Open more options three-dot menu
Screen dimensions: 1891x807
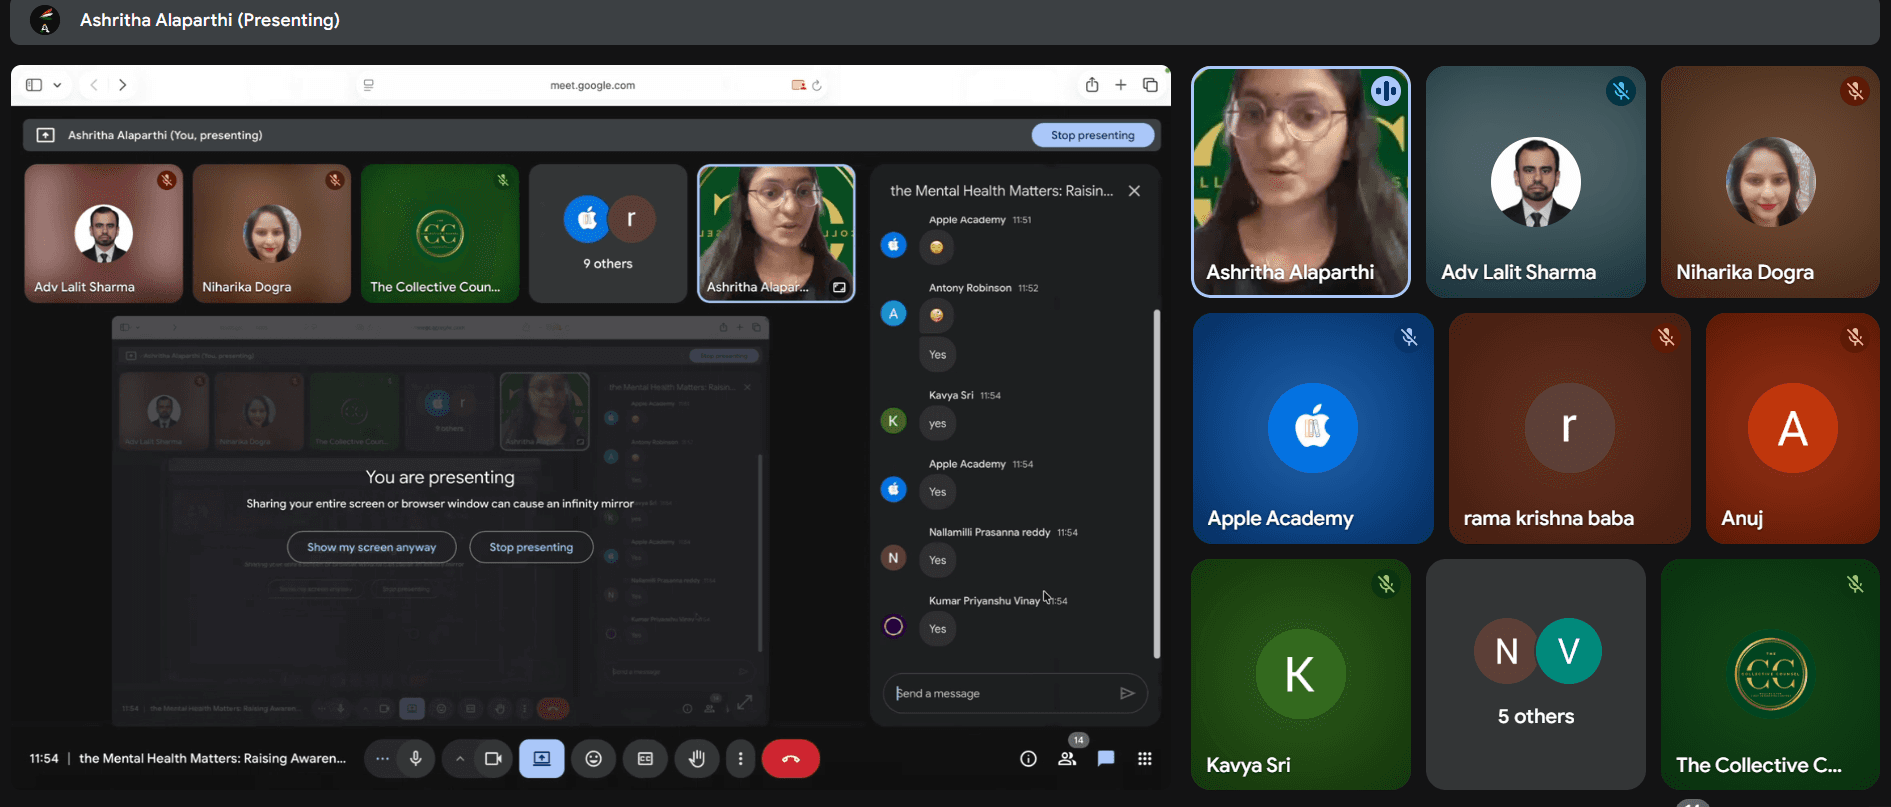click(740, 759)
